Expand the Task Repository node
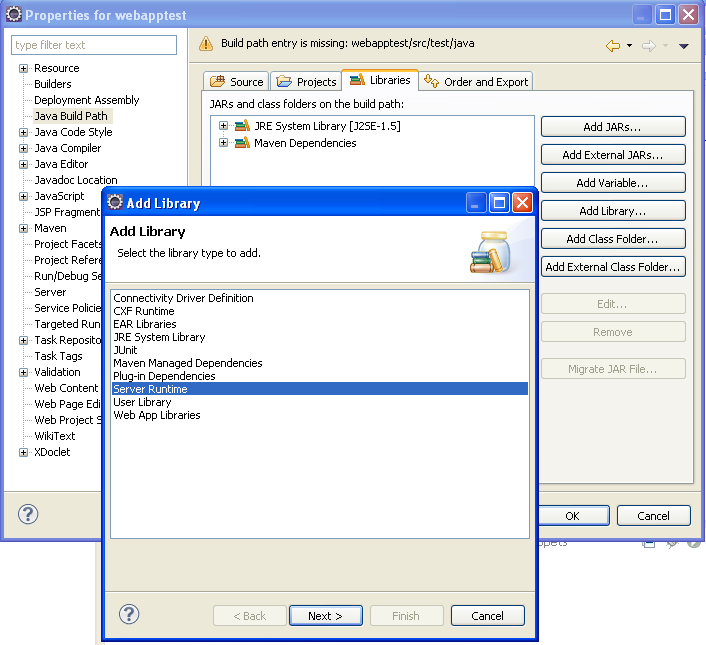 23,341
